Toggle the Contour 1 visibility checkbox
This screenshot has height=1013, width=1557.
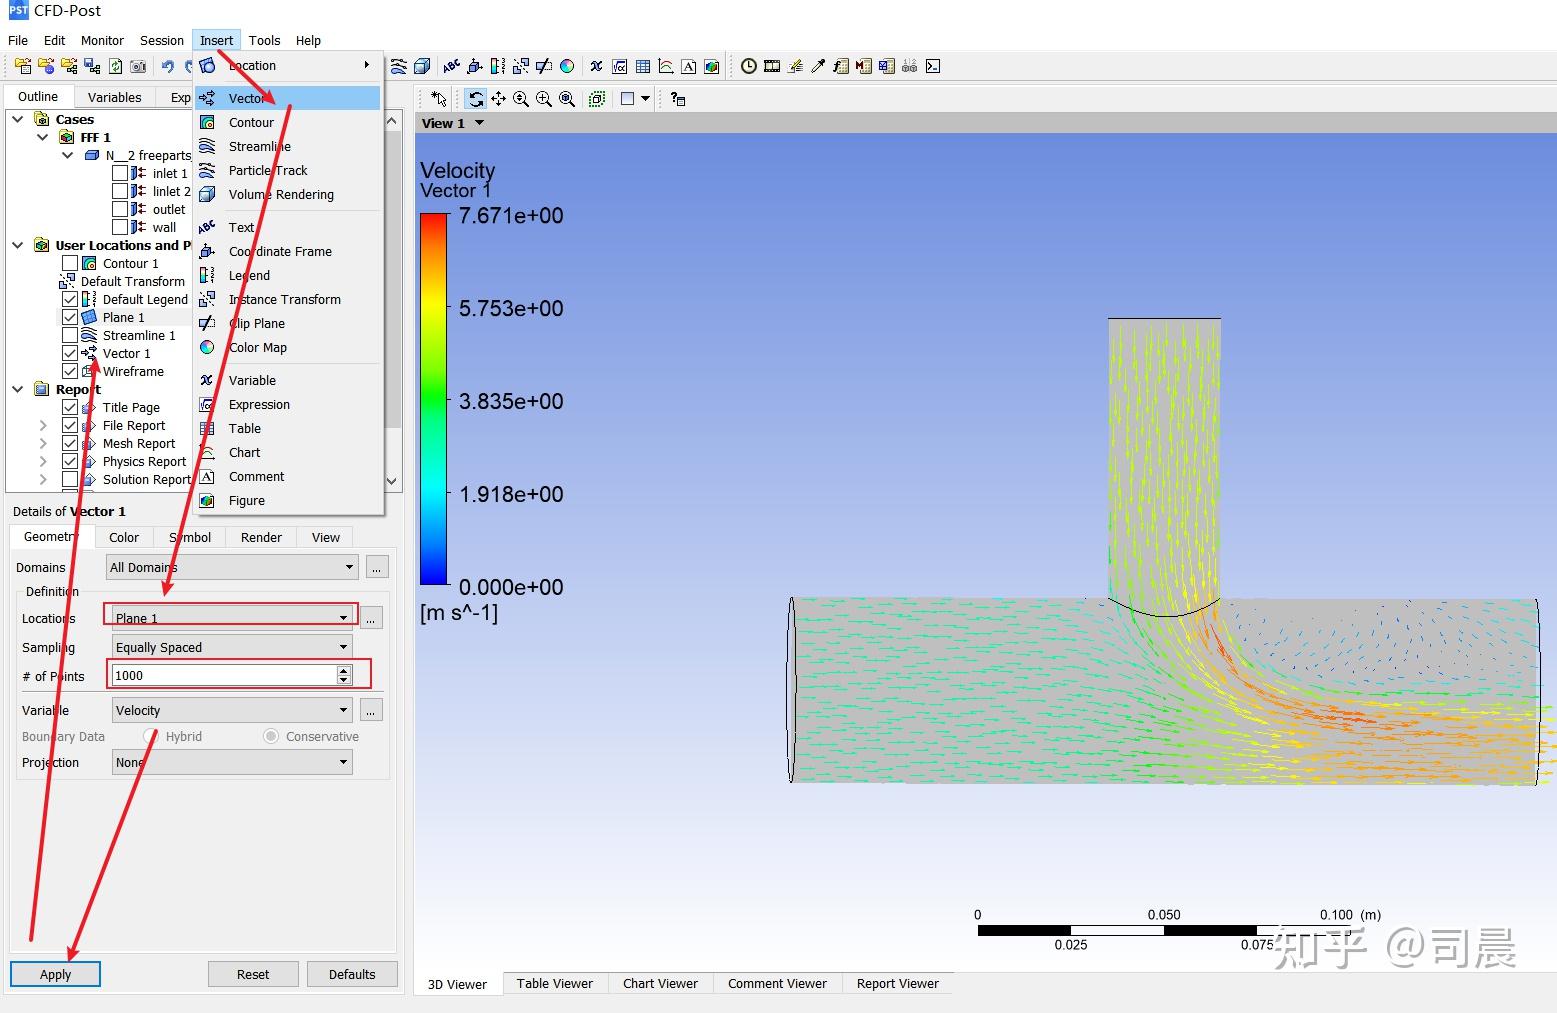tap(70, 263)
